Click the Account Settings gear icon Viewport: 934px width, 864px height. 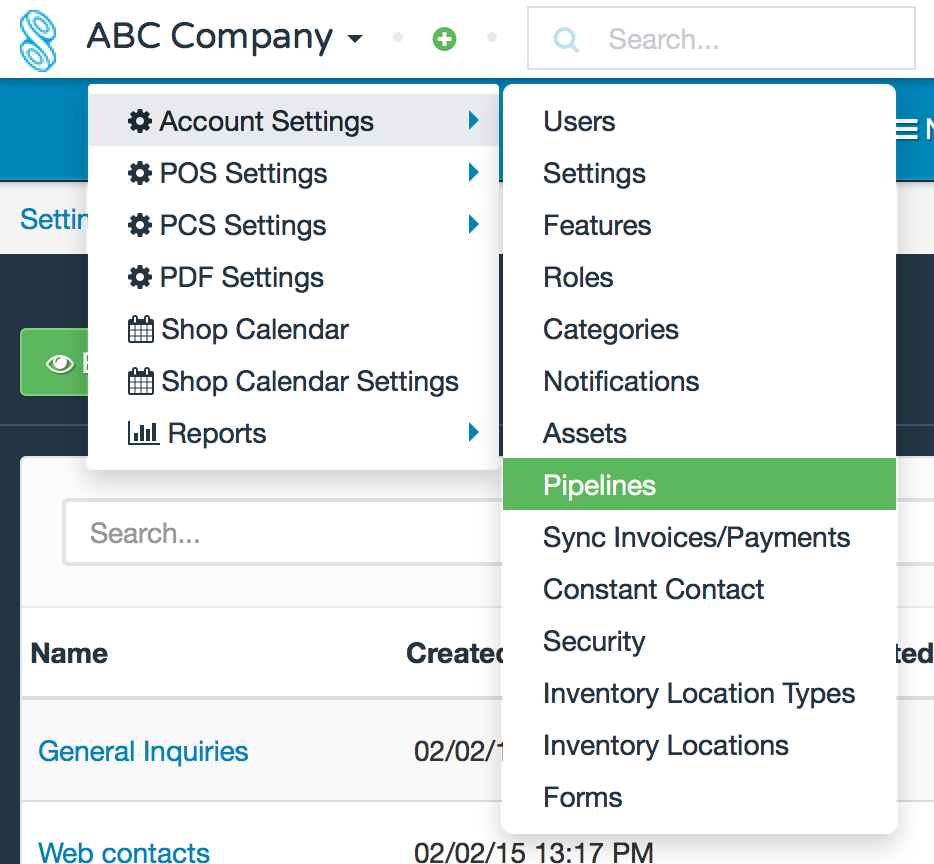coord(142,120)
